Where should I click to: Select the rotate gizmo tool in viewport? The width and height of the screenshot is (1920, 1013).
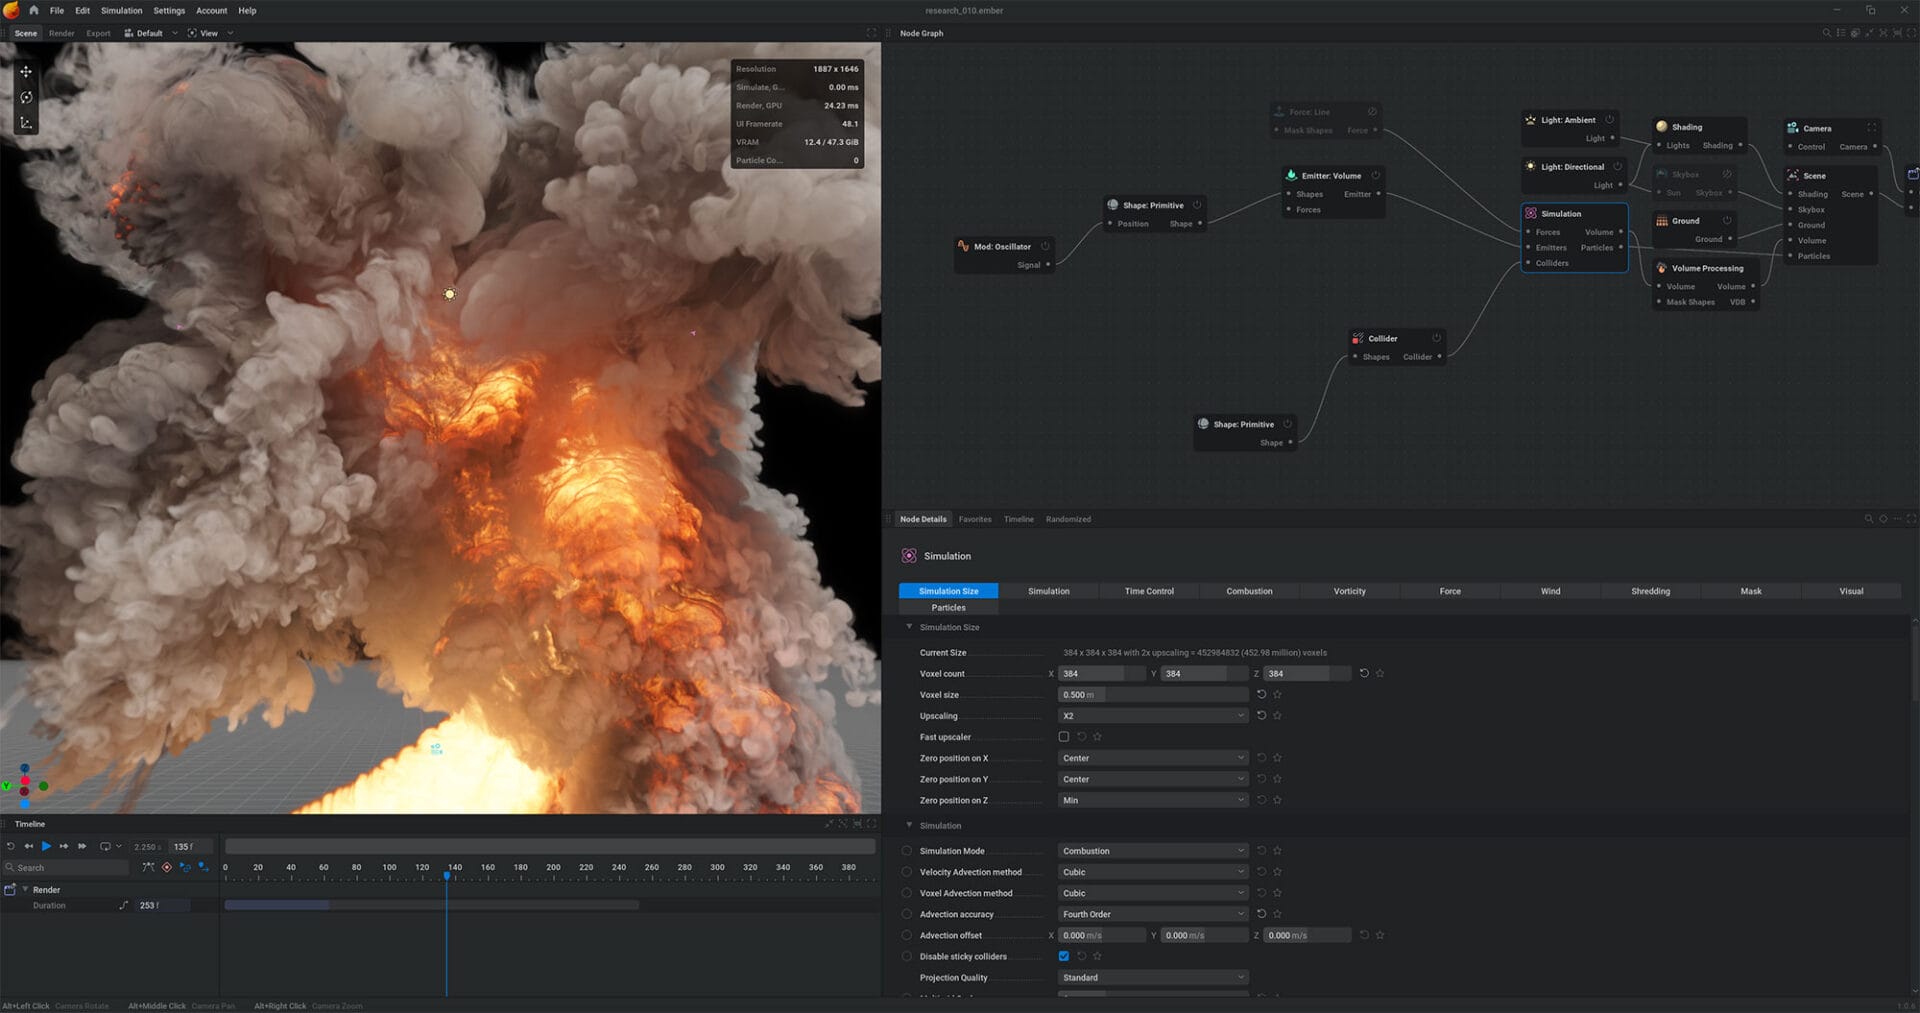click(x=26, y=98)
